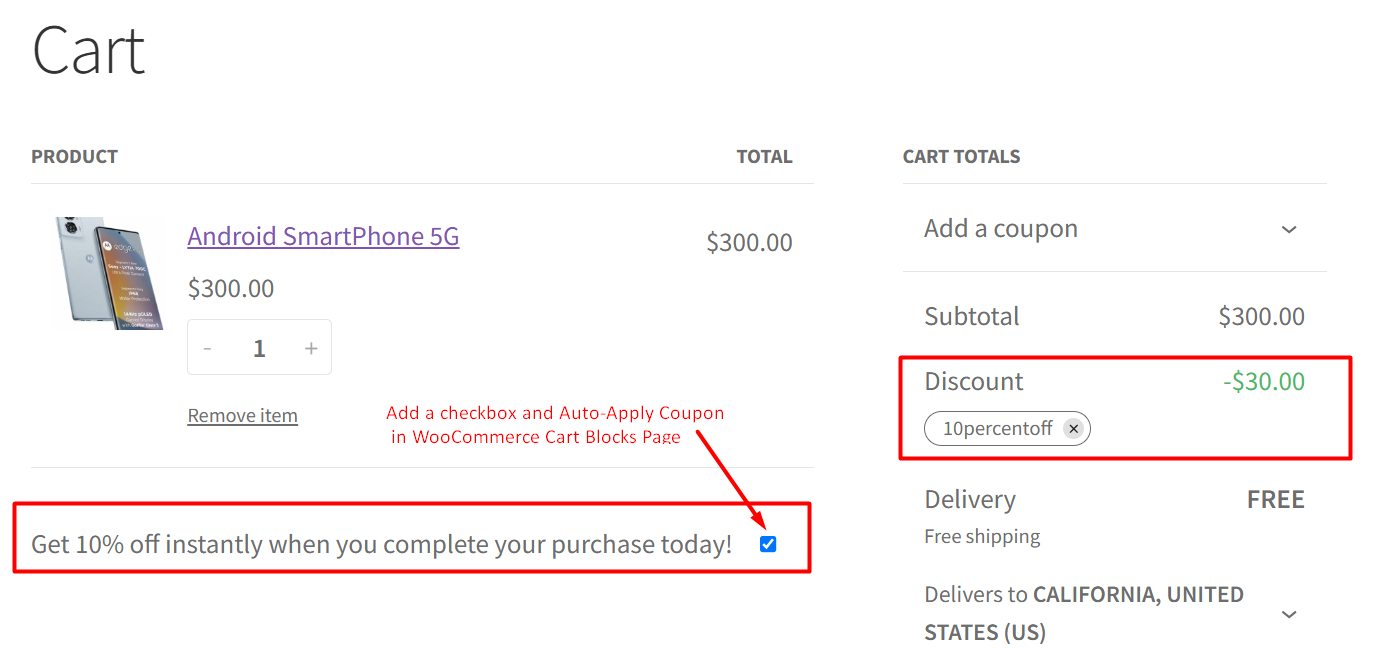Click the Get 10% off instantly label text
Viewport: 1389px width, 663px height.
click(x=381, y=545)
